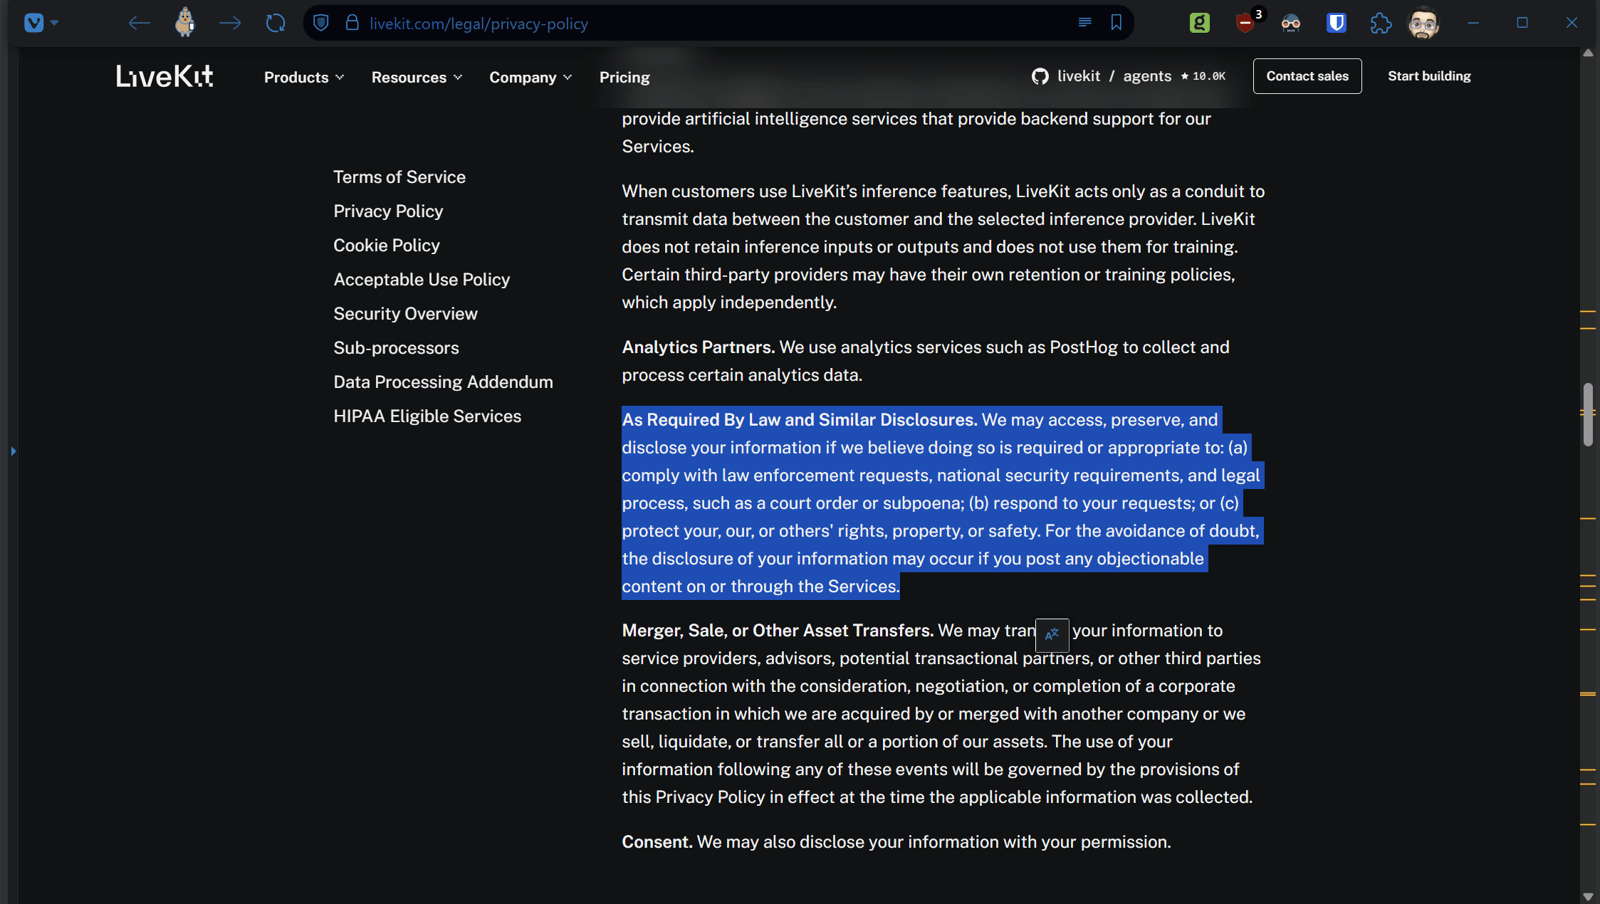Open the Data Processing Addendum link
This screenshot has height=904, width=1600.
pos(443,382)
